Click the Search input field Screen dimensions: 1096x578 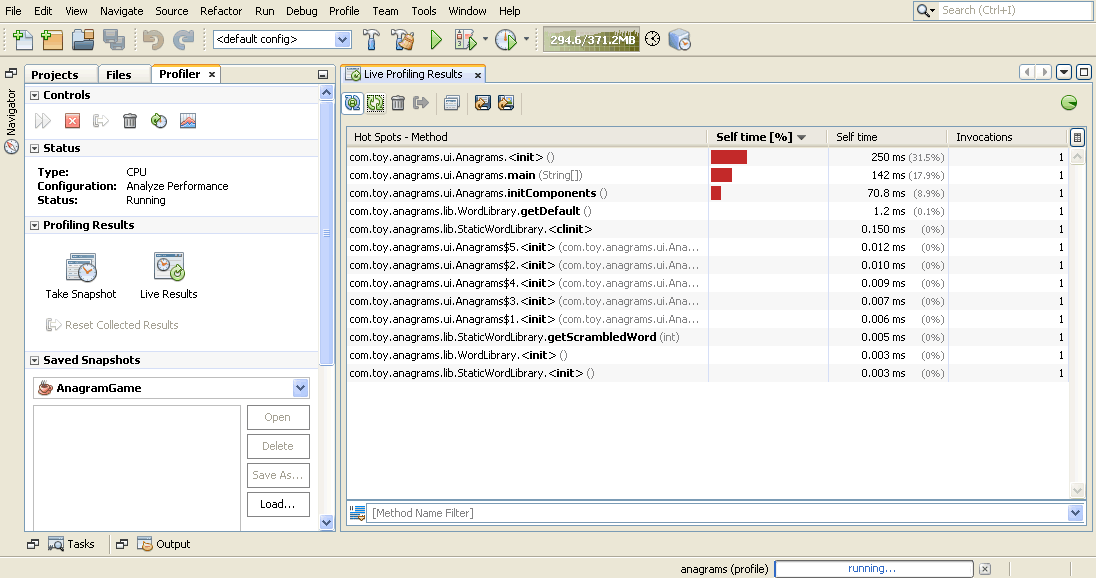coord(1015,10)
